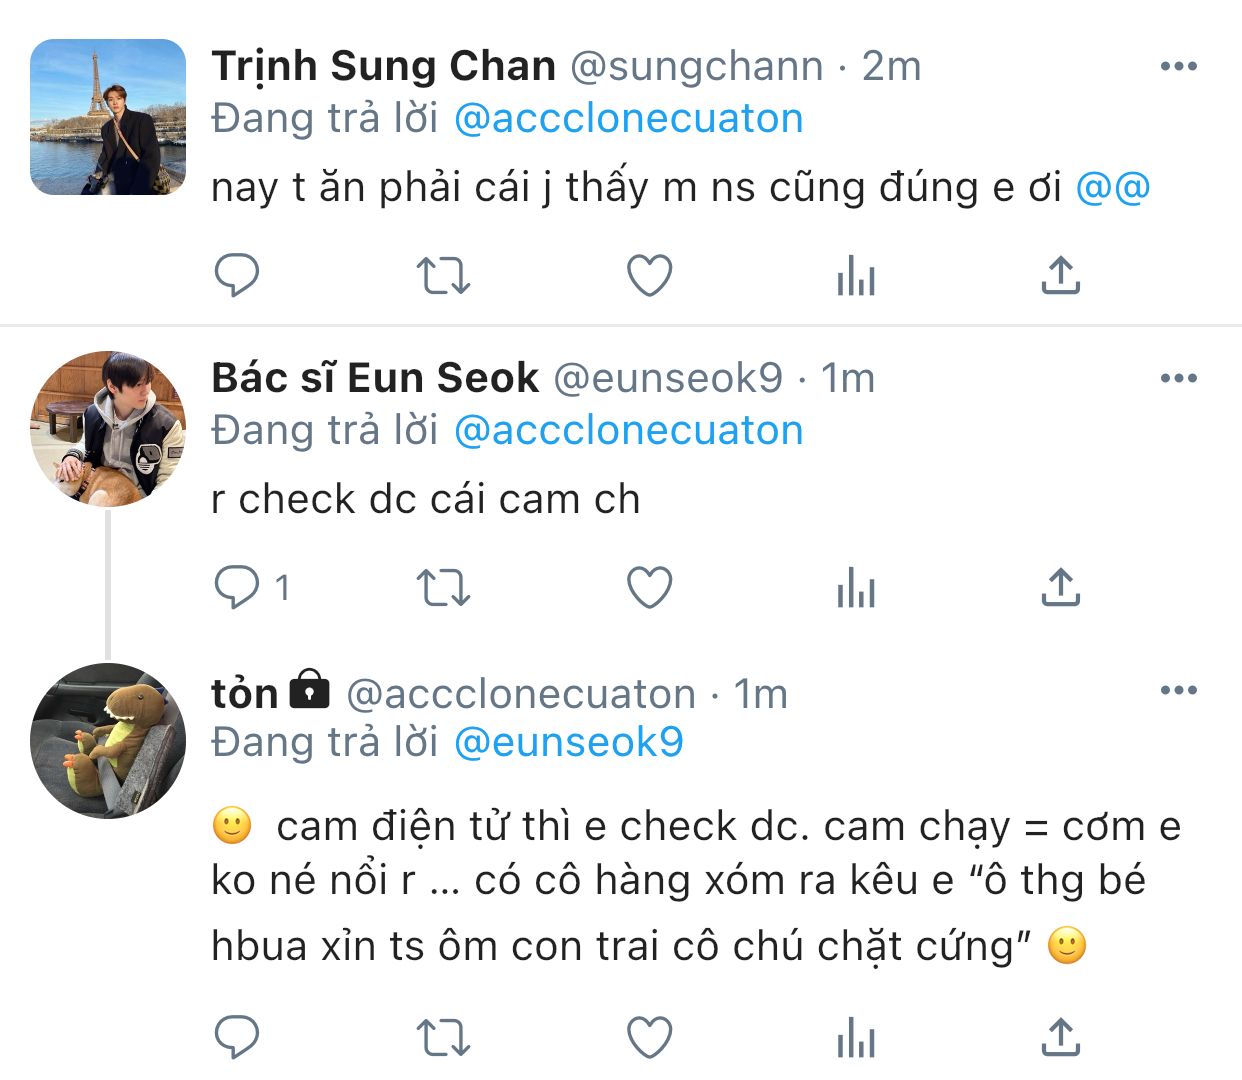
Task: Like tỏn's reply tweet
Action: [649, 1037]
